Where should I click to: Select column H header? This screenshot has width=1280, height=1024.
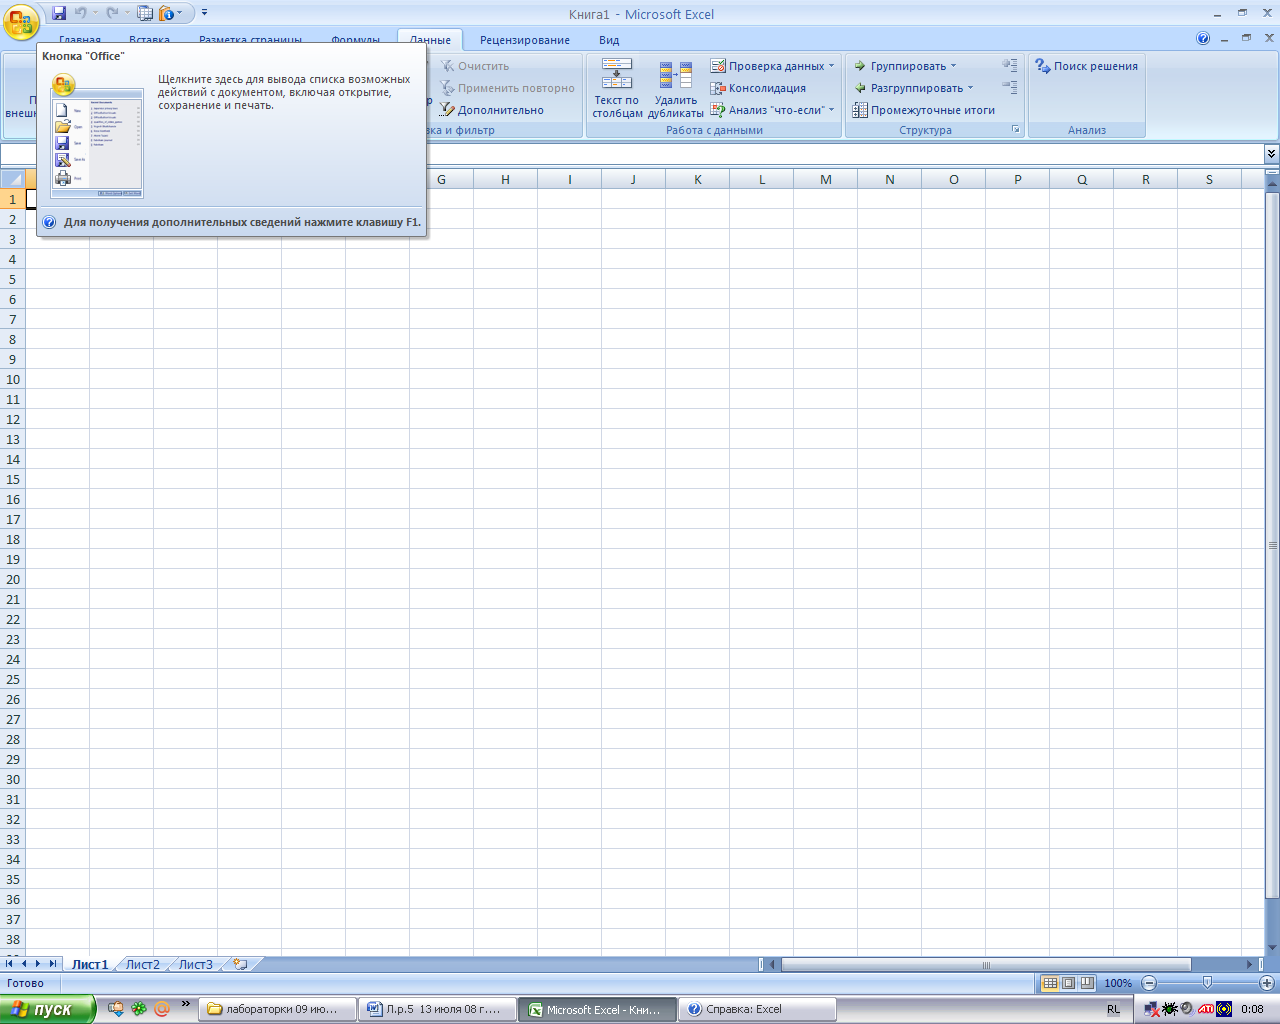pyautogui.click(x=505, y=179)
